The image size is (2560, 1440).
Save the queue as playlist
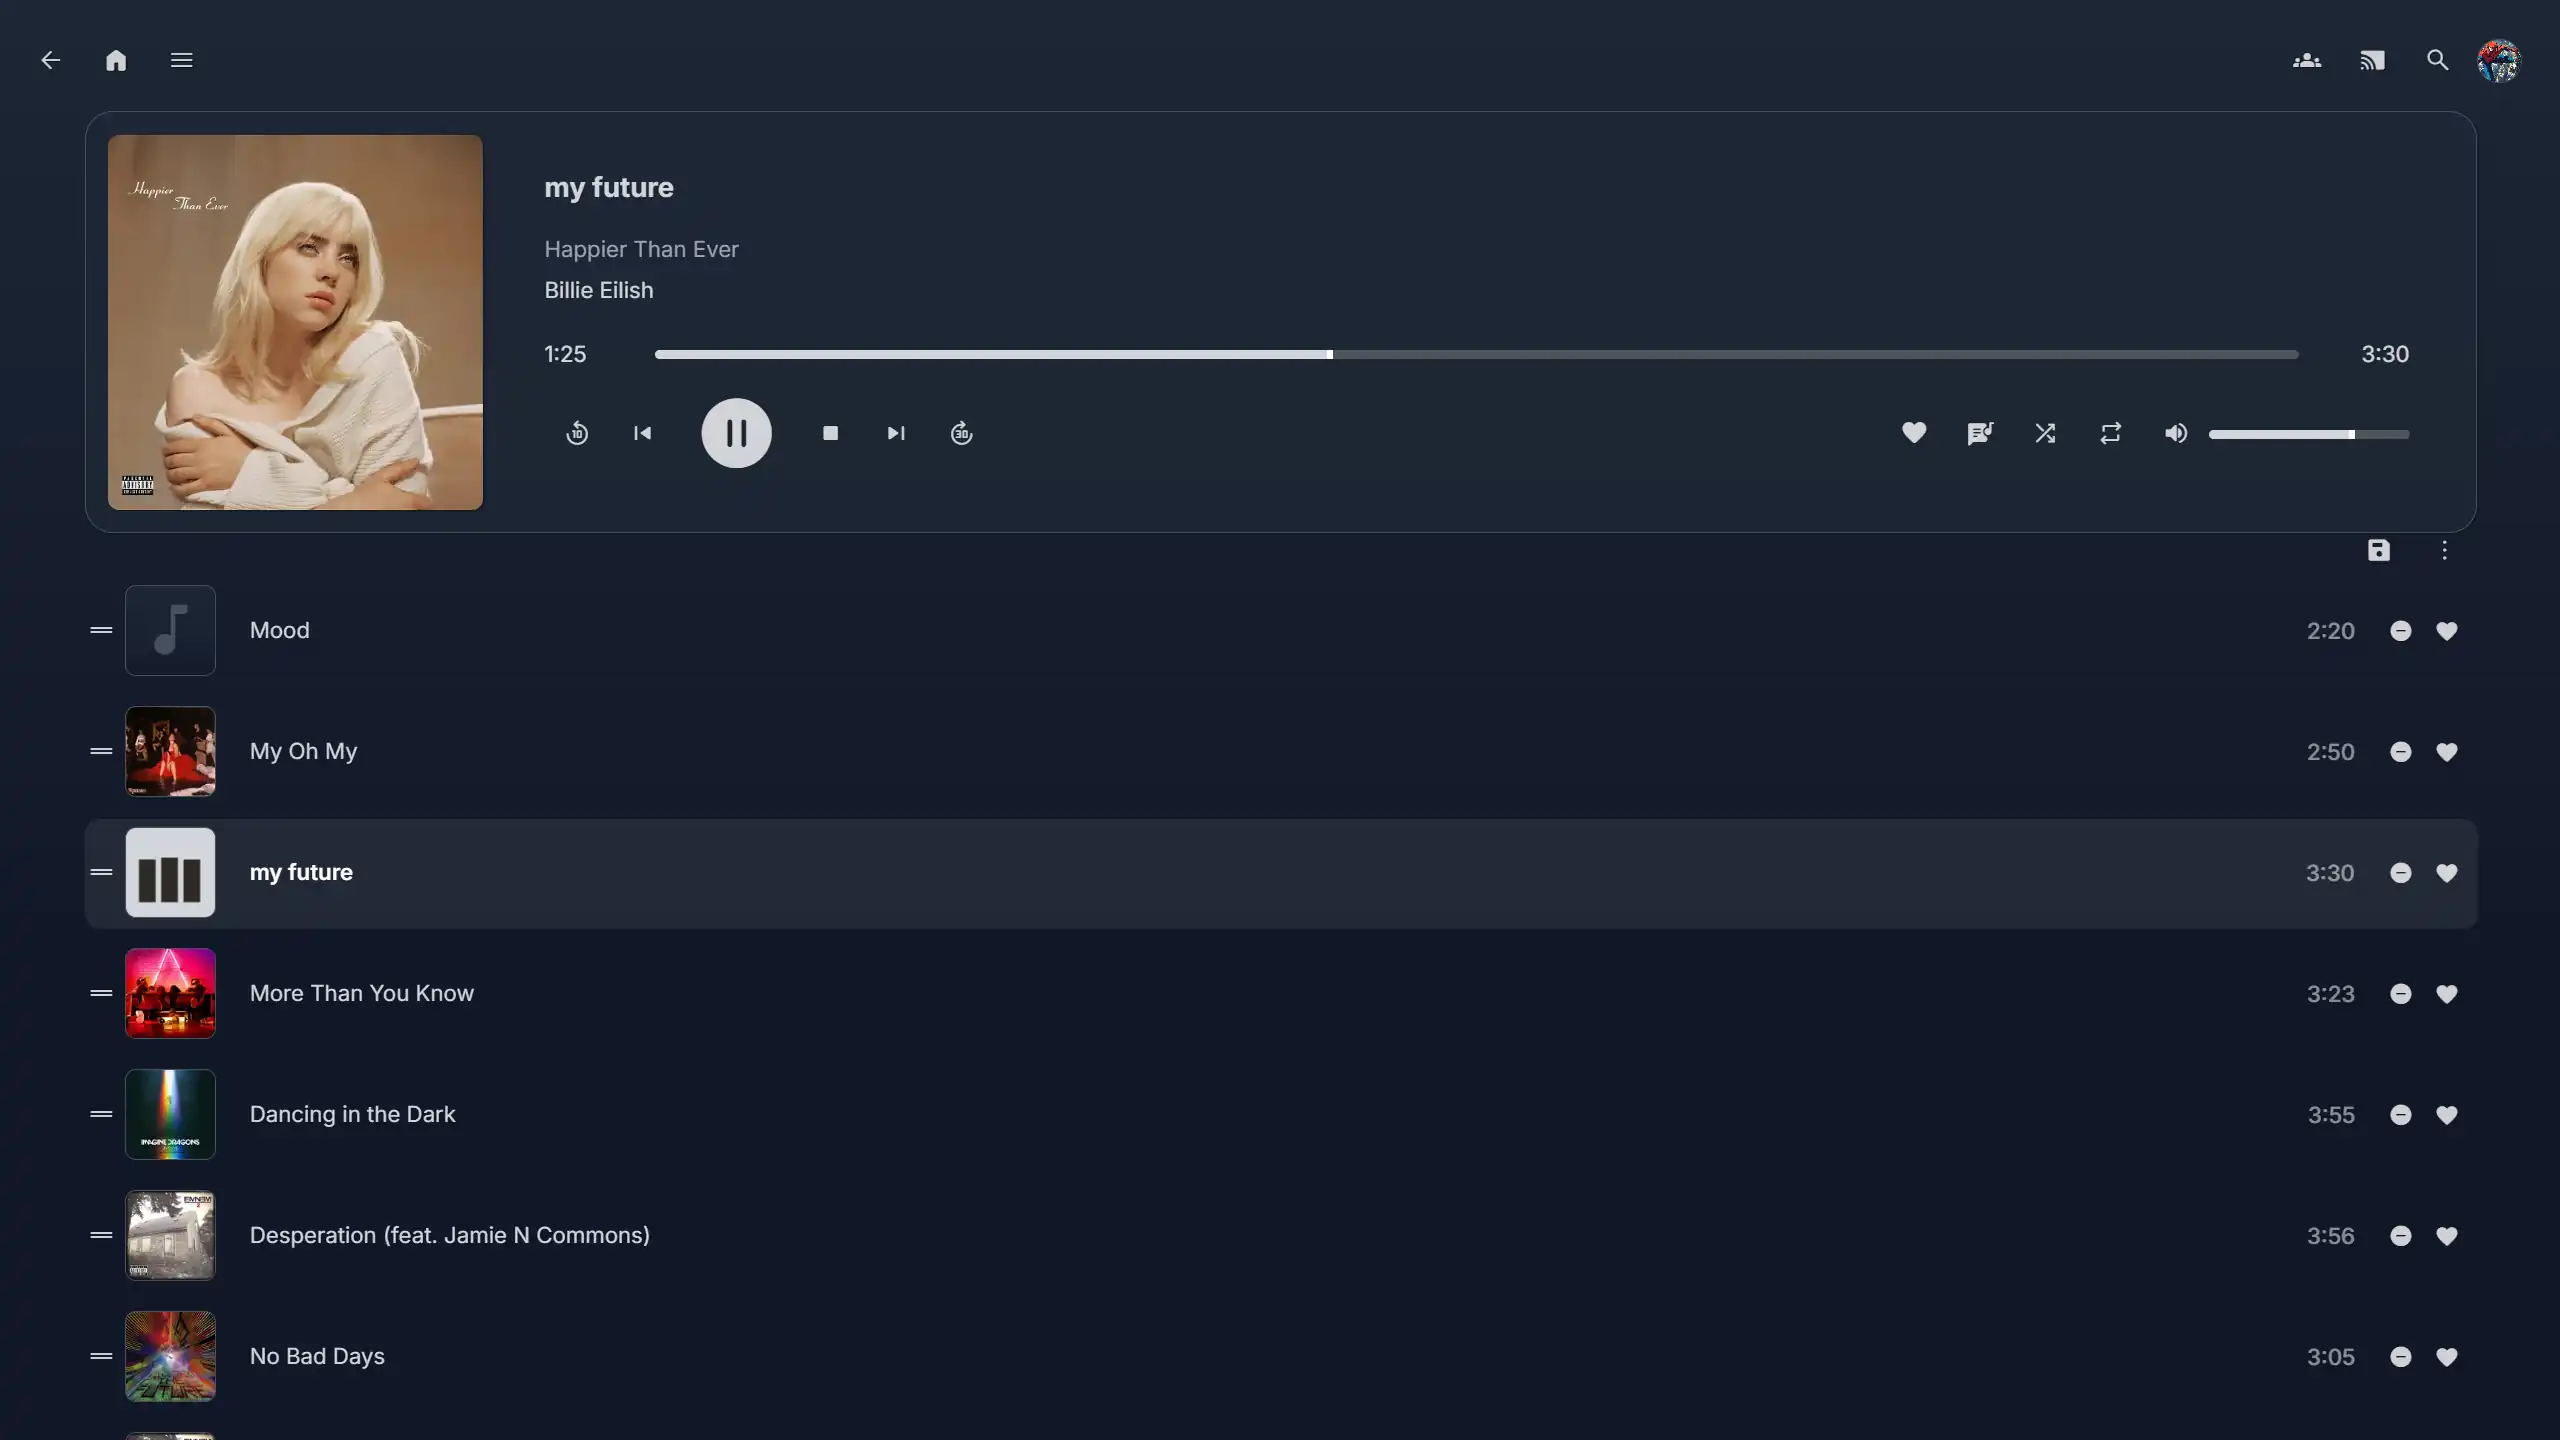[x=2379, y=550]
